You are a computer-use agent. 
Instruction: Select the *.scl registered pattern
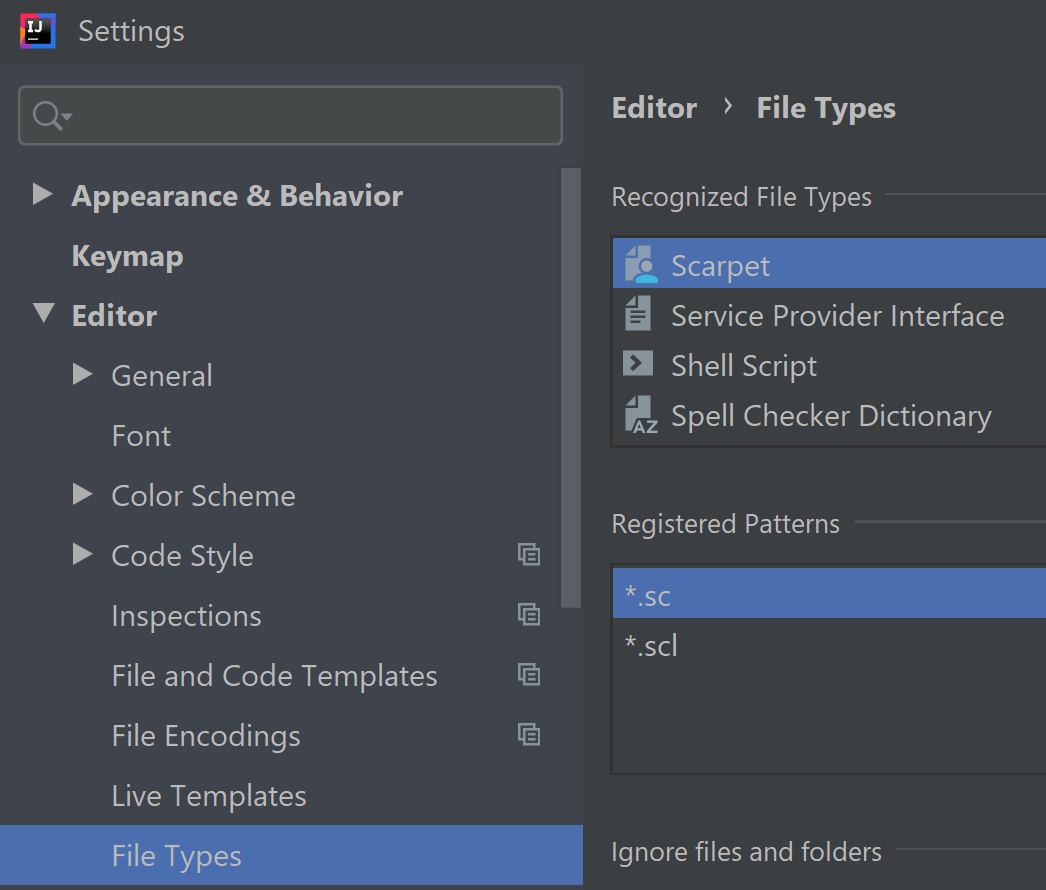[x=829, y=644]
